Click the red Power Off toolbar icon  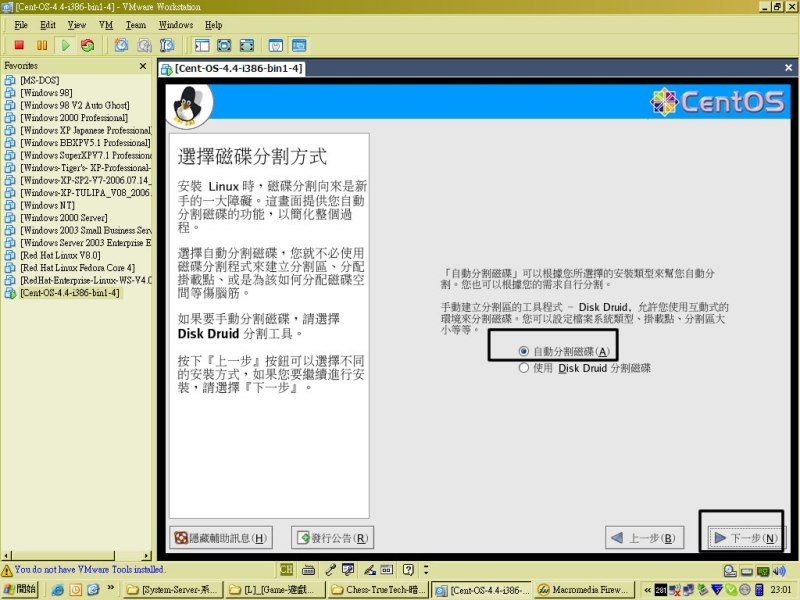click(19, 45)
